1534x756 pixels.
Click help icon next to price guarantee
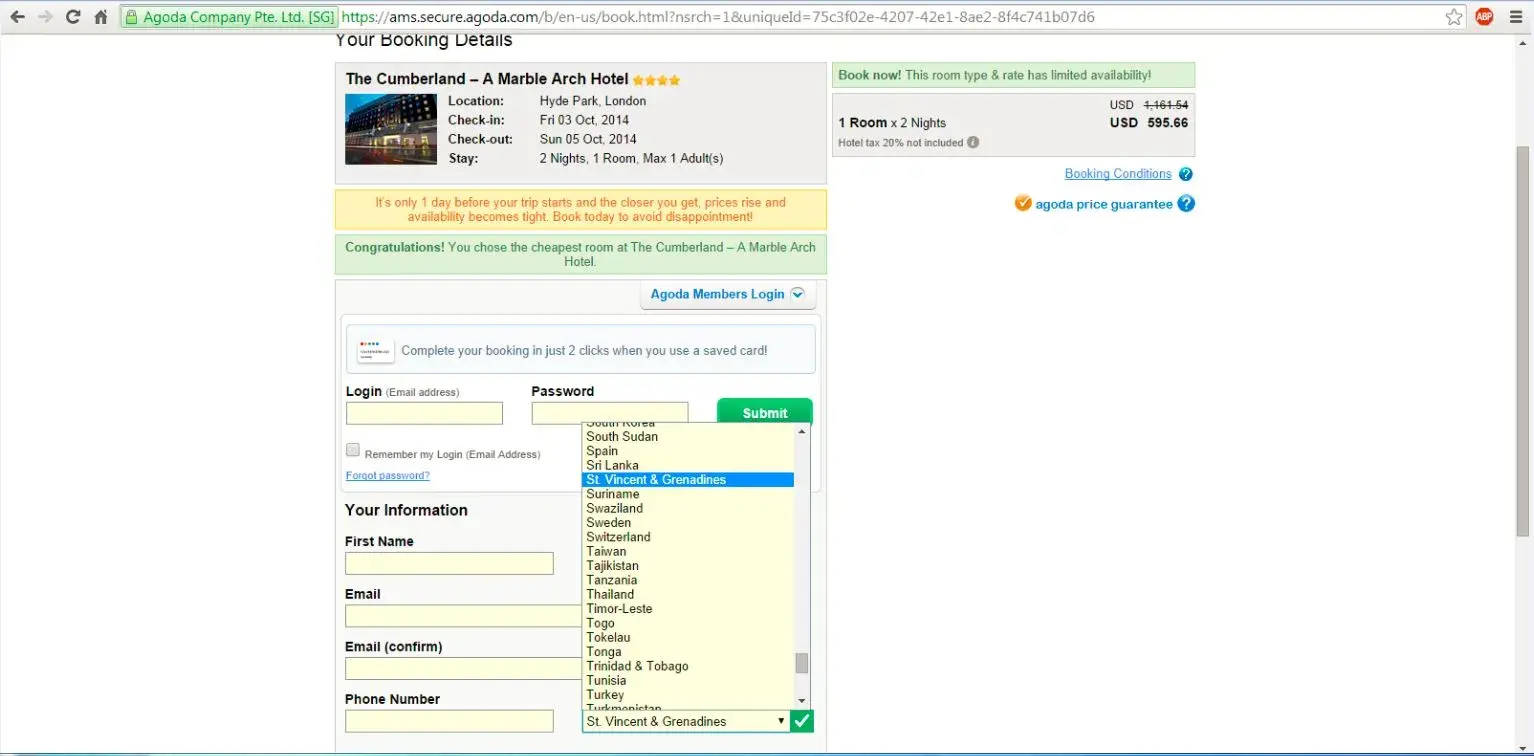tap(1186, 204)
